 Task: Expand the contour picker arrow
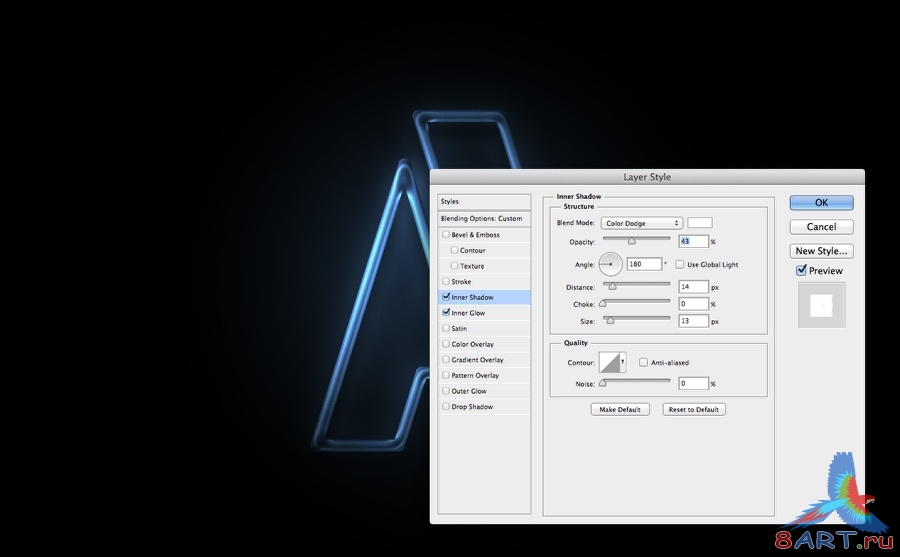click(623, 362)
